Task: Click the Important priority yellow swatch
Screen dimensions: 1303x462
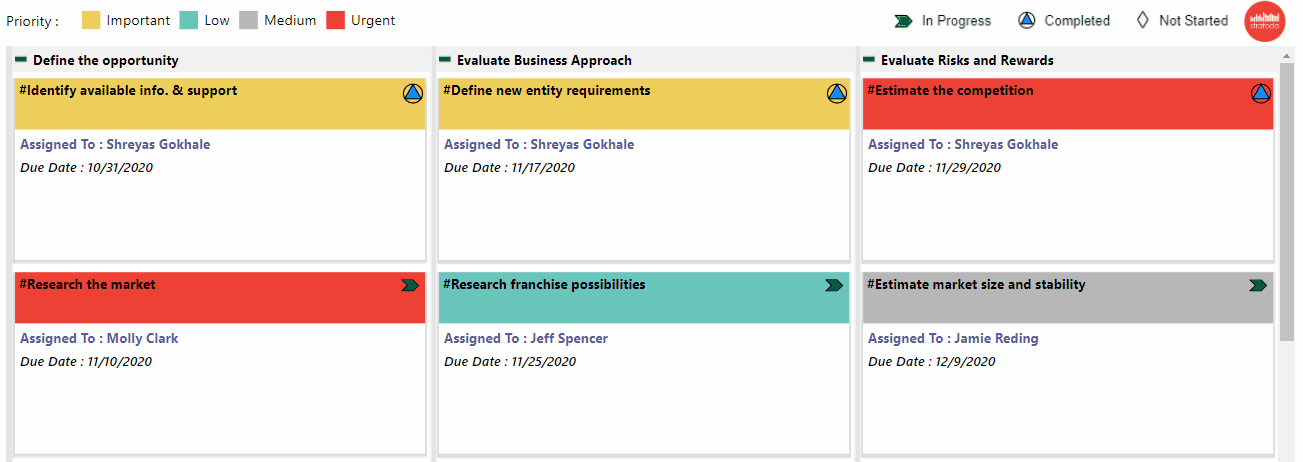Action: pyautogui.click(x=91, y=20)
